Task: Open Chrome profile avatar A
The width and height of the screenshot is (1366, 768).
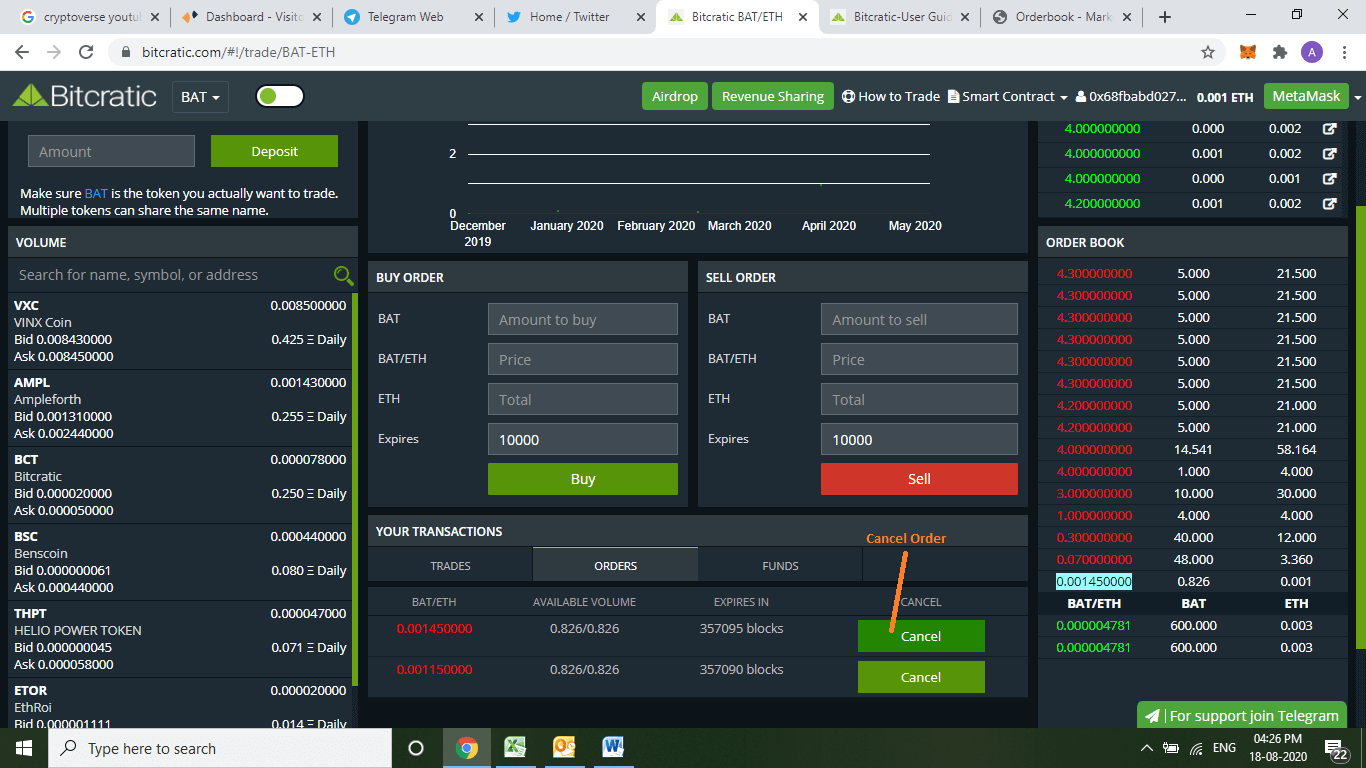Action: tap(1312, 52)
